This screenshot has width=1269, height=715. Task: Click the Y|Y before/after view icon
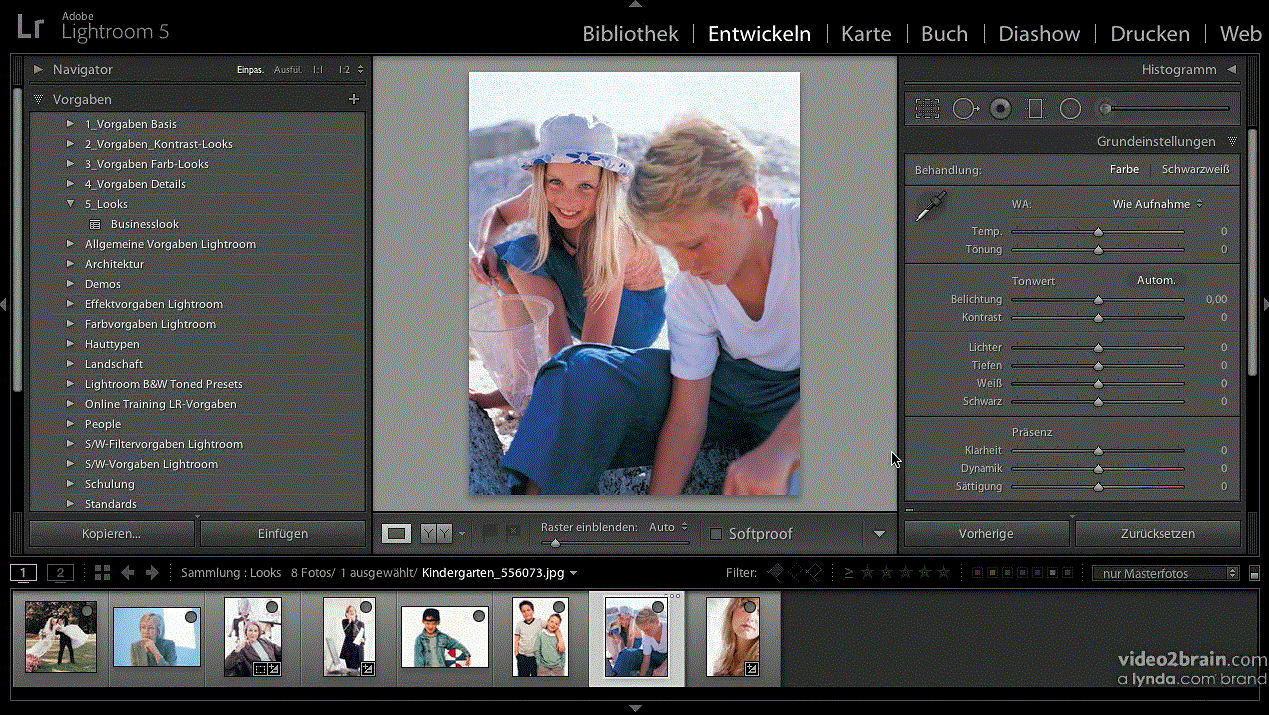[x=436, y=533]
